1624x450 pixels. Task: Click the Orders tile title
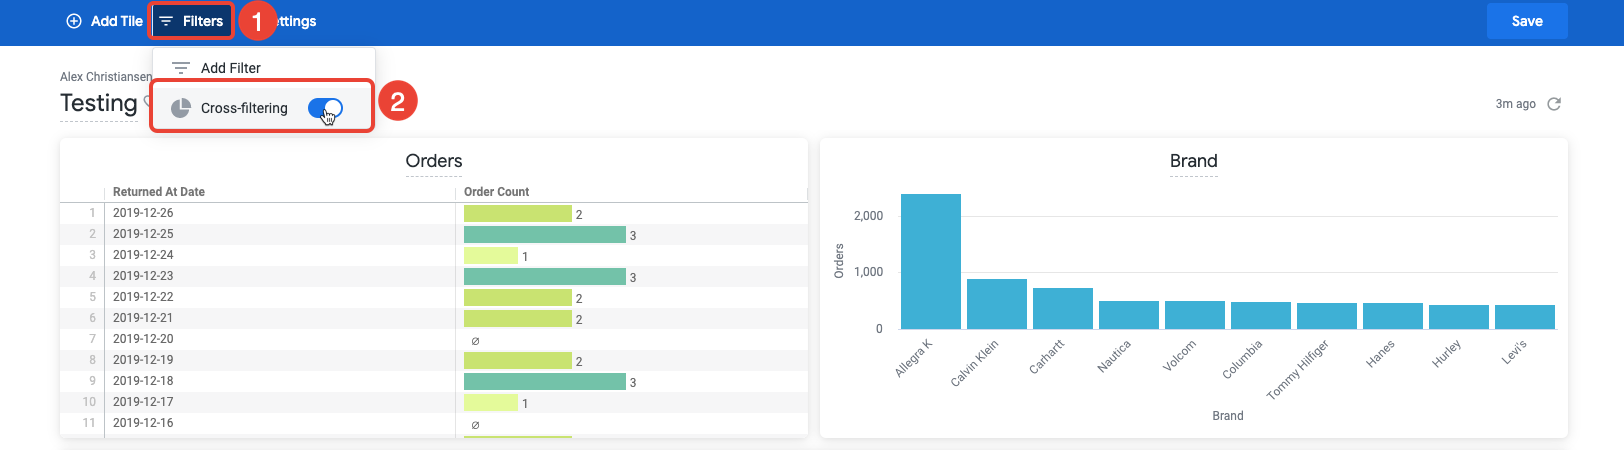pyautogui.click(x=434, y=161)
